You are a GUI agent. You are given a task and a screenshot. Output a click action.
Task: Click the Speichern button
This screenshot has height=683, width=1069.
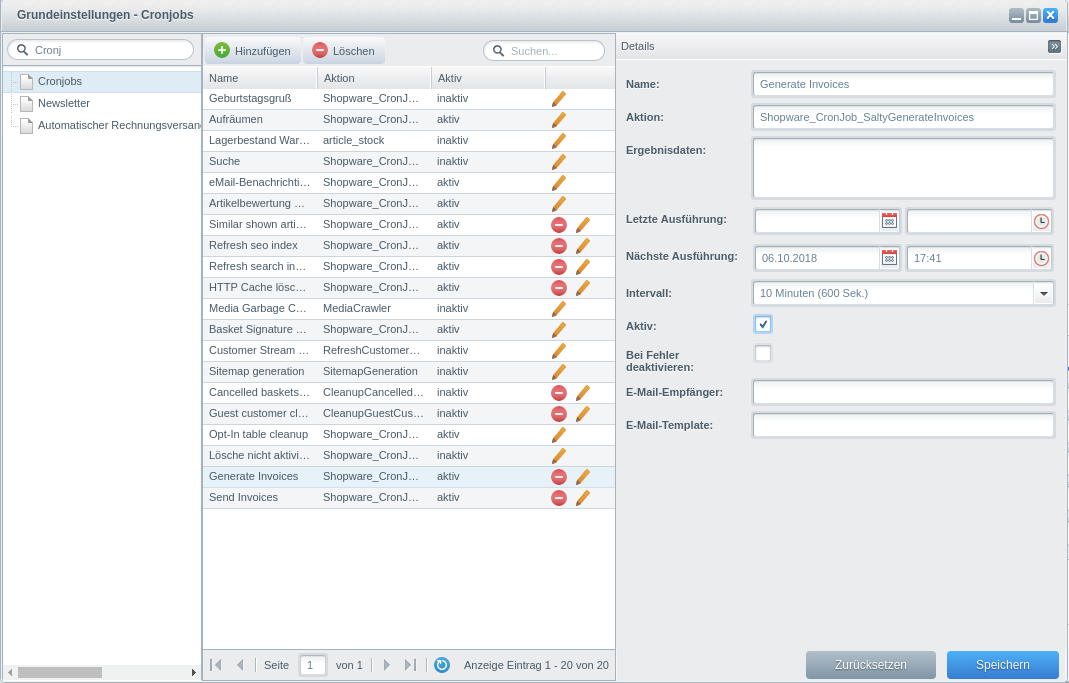pyautogui.click(x=1002, y=665)
